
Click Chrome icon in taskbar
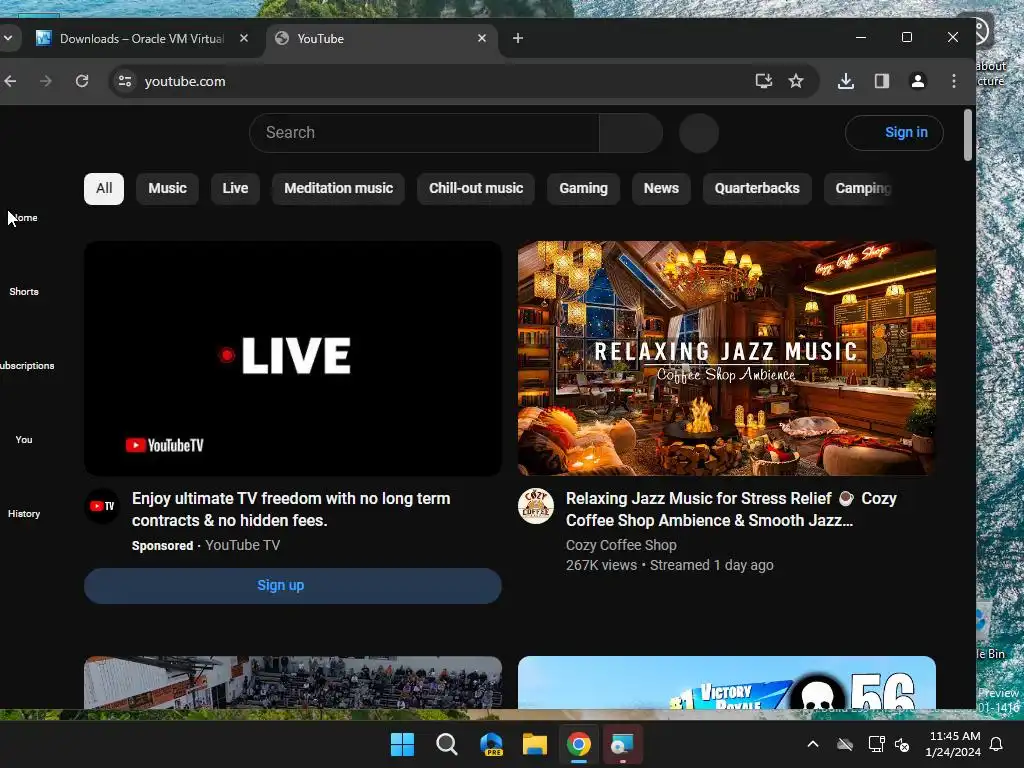coord(579,744)
